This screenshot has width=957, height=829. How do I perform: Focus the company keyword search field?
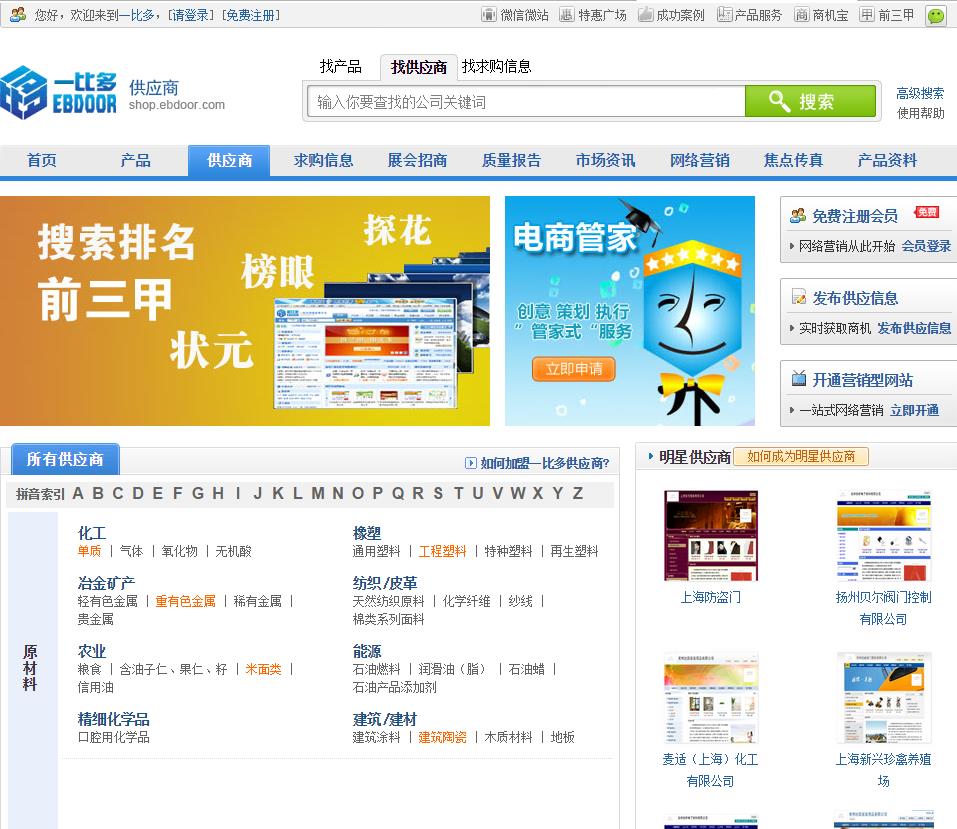click(x=526, y=101)
